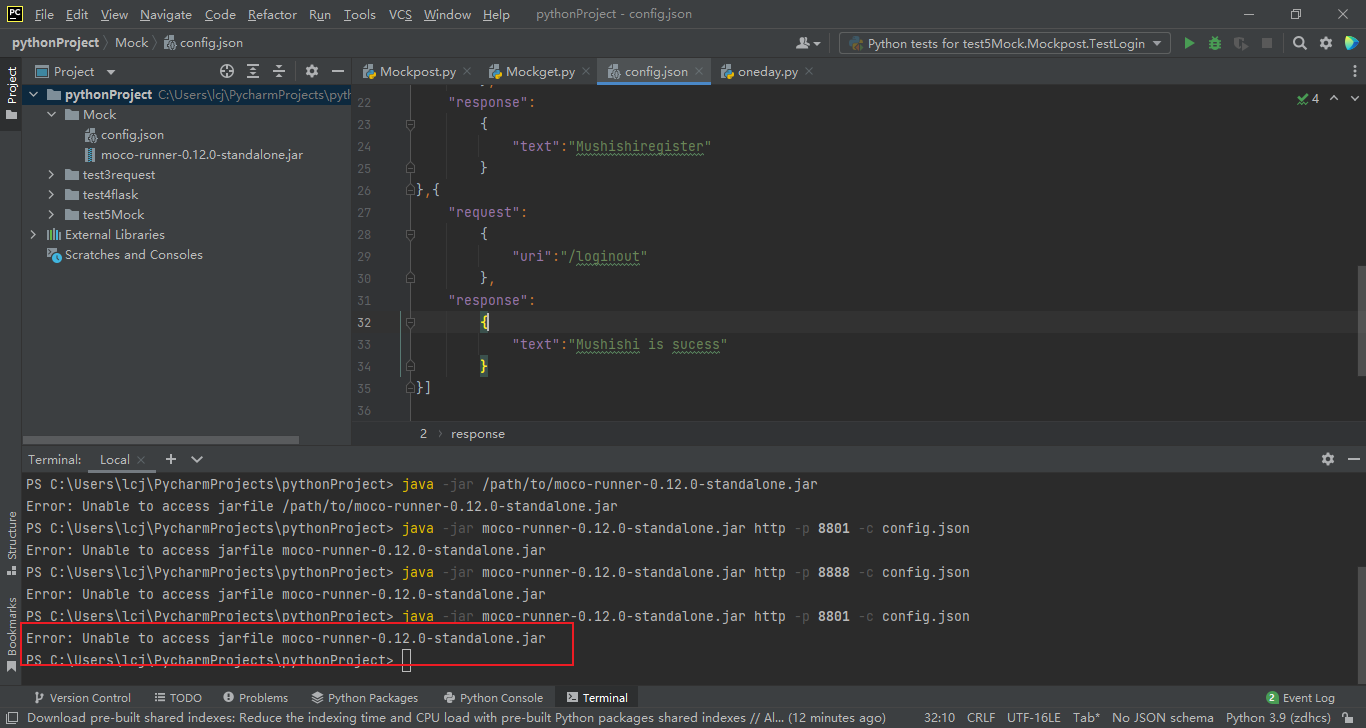Collapse the pythonProject root node
This screenshot has height=728, width=1366.
(33, 94)
